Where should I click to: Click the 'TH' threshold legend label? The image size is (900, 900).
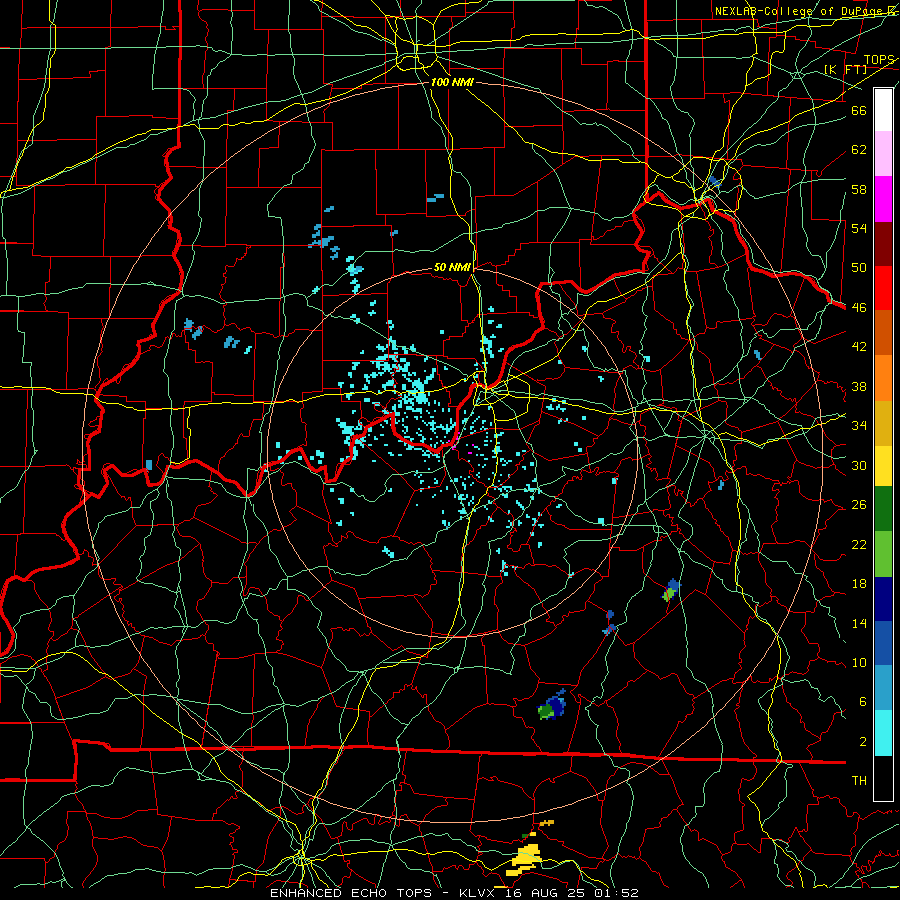(859, 780)
